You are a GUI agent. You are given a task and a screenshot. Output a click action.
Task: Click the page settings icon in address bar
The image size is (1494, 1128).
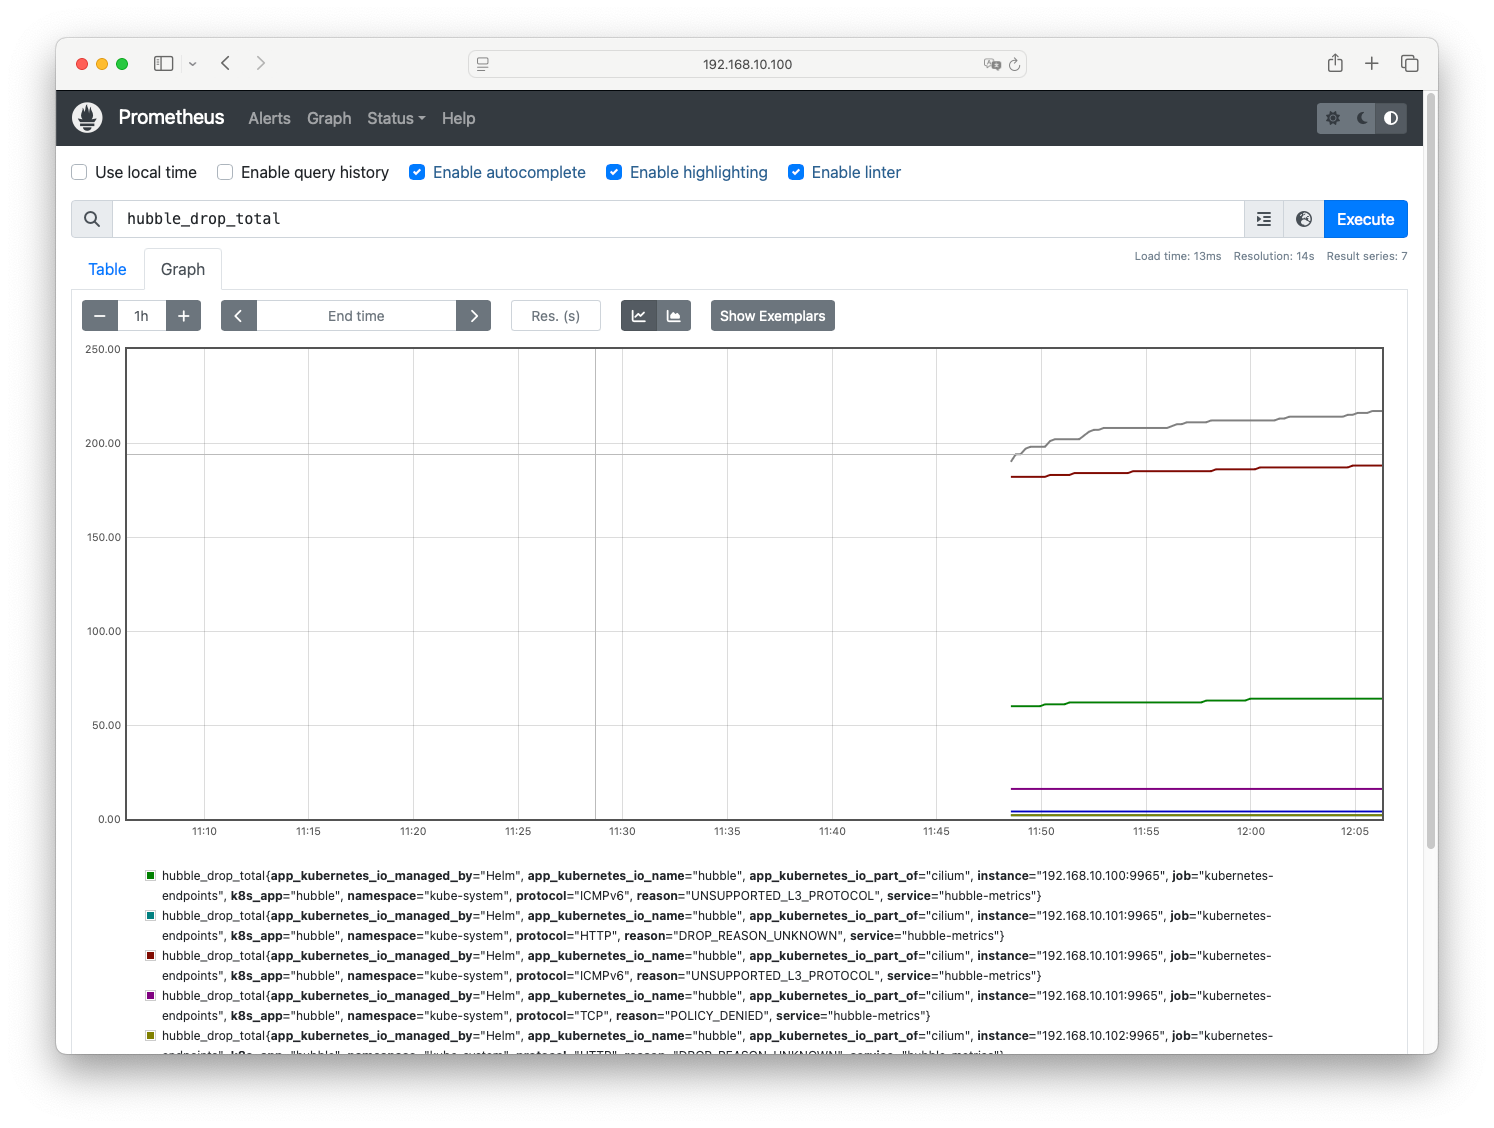(x=483, y=64)
